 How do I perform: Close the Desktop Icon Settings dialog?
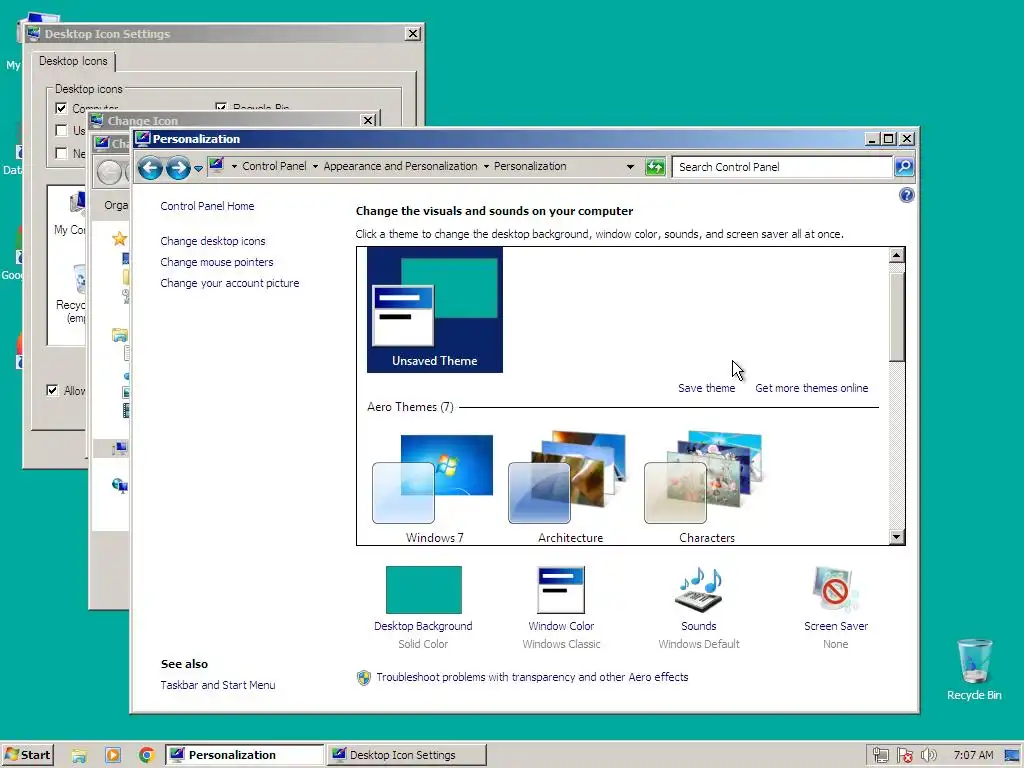(x=413, y=33)
